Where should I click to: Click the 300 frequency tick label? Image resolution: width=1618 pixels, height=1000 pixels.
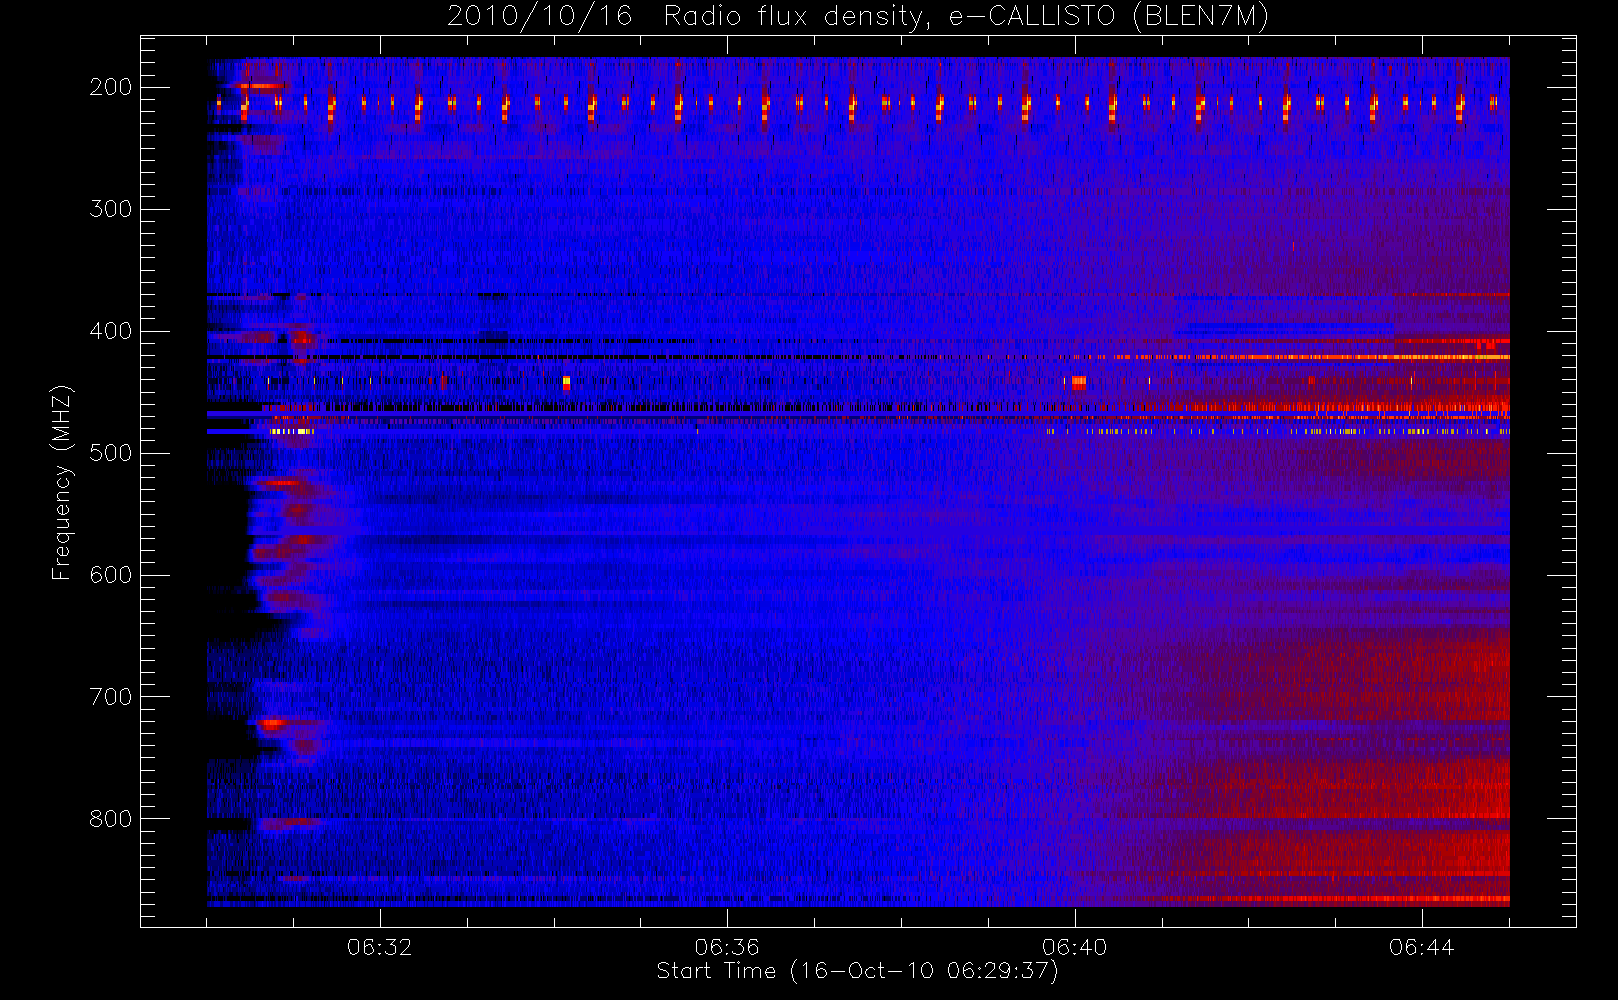[110, 209]
